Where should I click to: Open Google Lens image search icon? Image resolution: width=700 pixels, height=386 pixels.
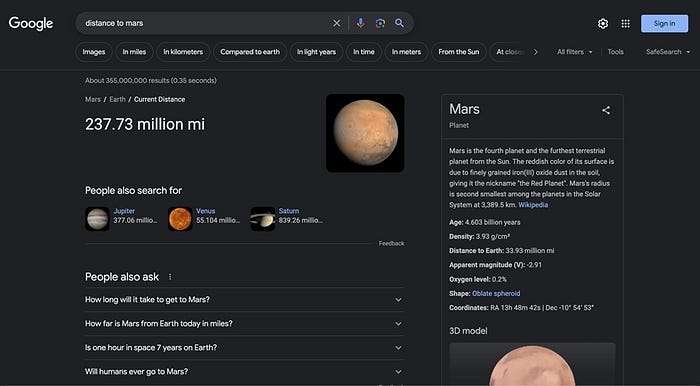380,23
